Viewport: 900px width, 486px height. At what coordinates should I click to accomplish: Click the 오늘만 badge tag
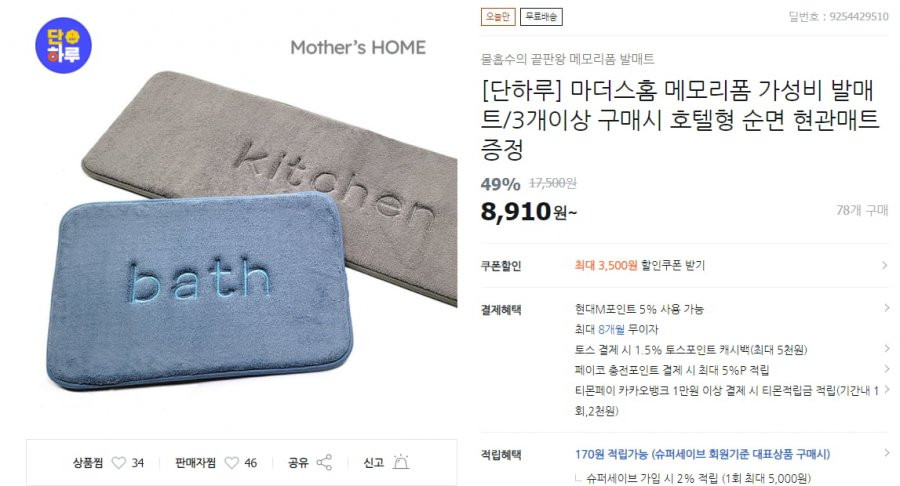498,17
